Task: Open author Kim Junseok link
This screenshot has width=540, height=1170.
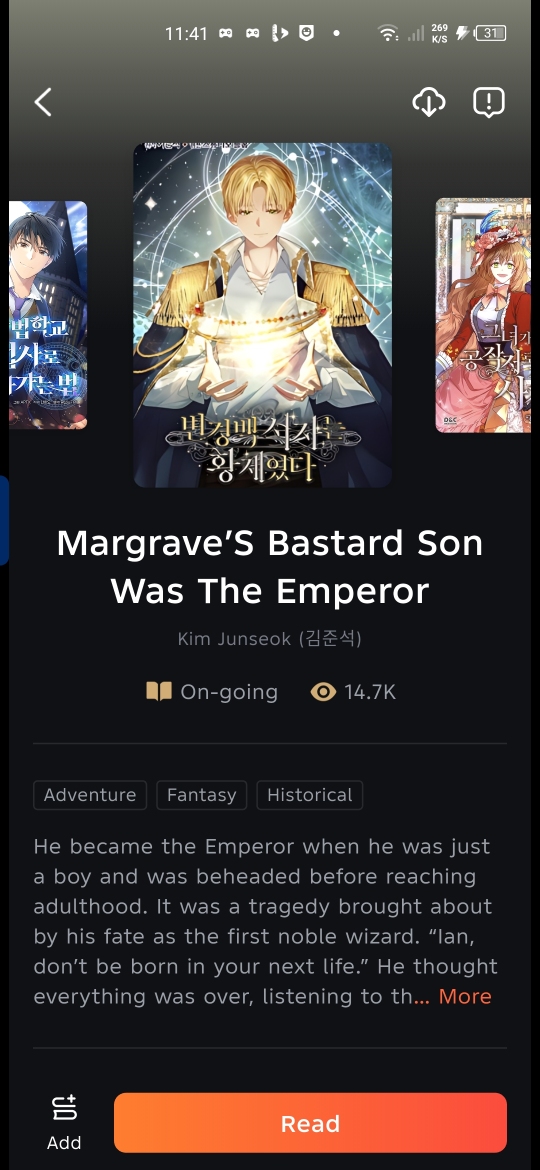Action: click(x=269, y=639)
